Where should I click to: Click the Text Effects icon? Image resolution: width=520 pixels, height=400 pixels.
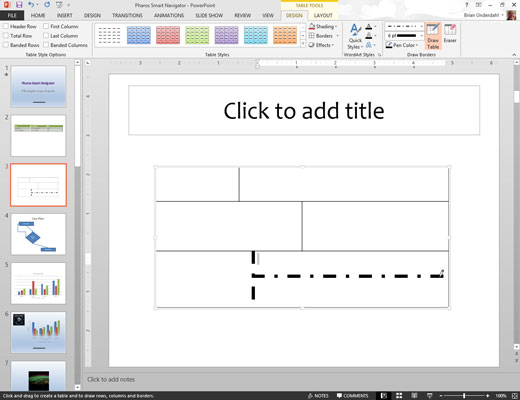point(369,45)
